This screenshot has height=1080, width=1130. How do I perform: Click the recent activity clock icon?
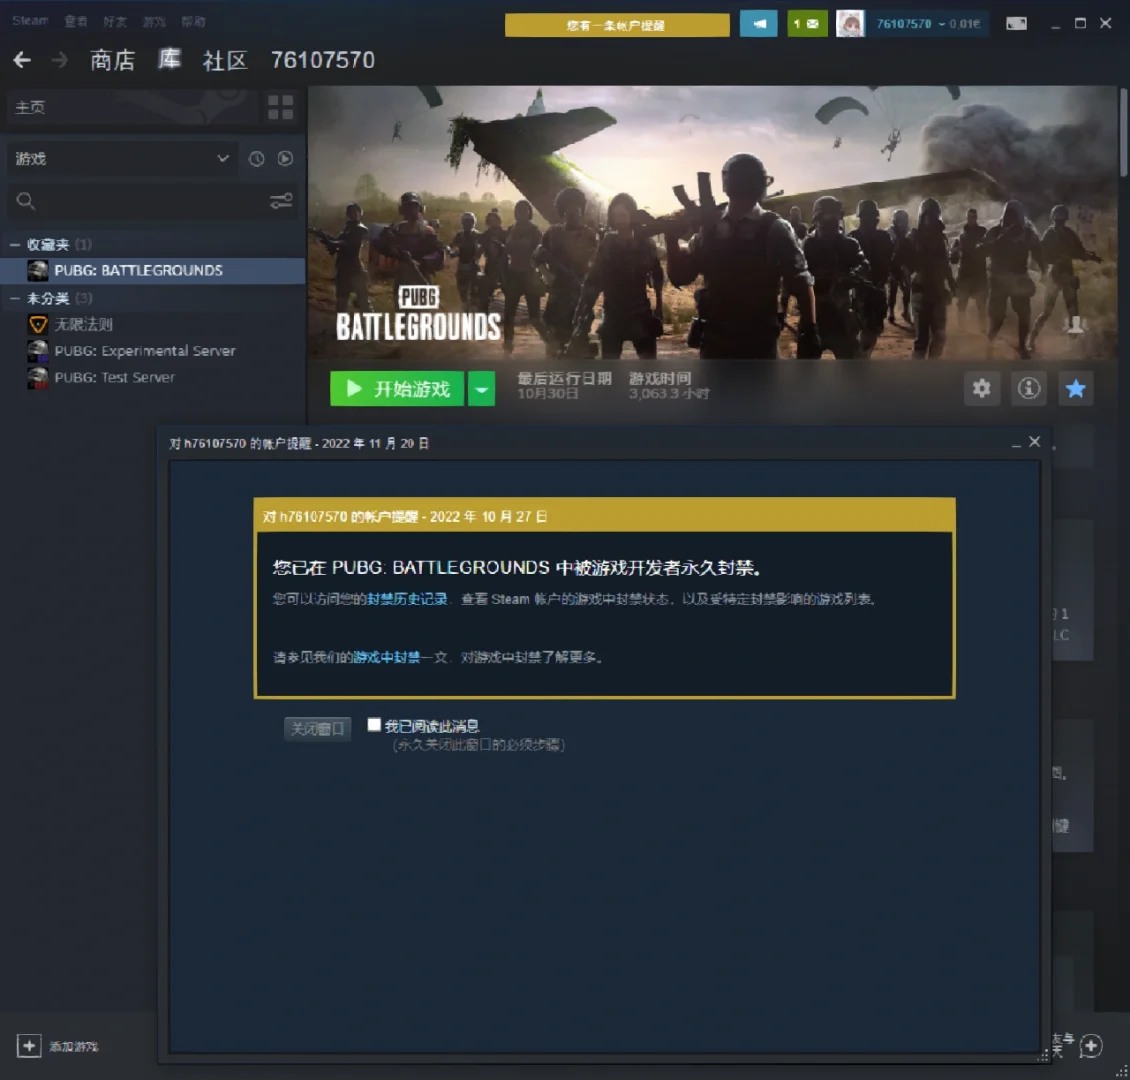[257, 159]
